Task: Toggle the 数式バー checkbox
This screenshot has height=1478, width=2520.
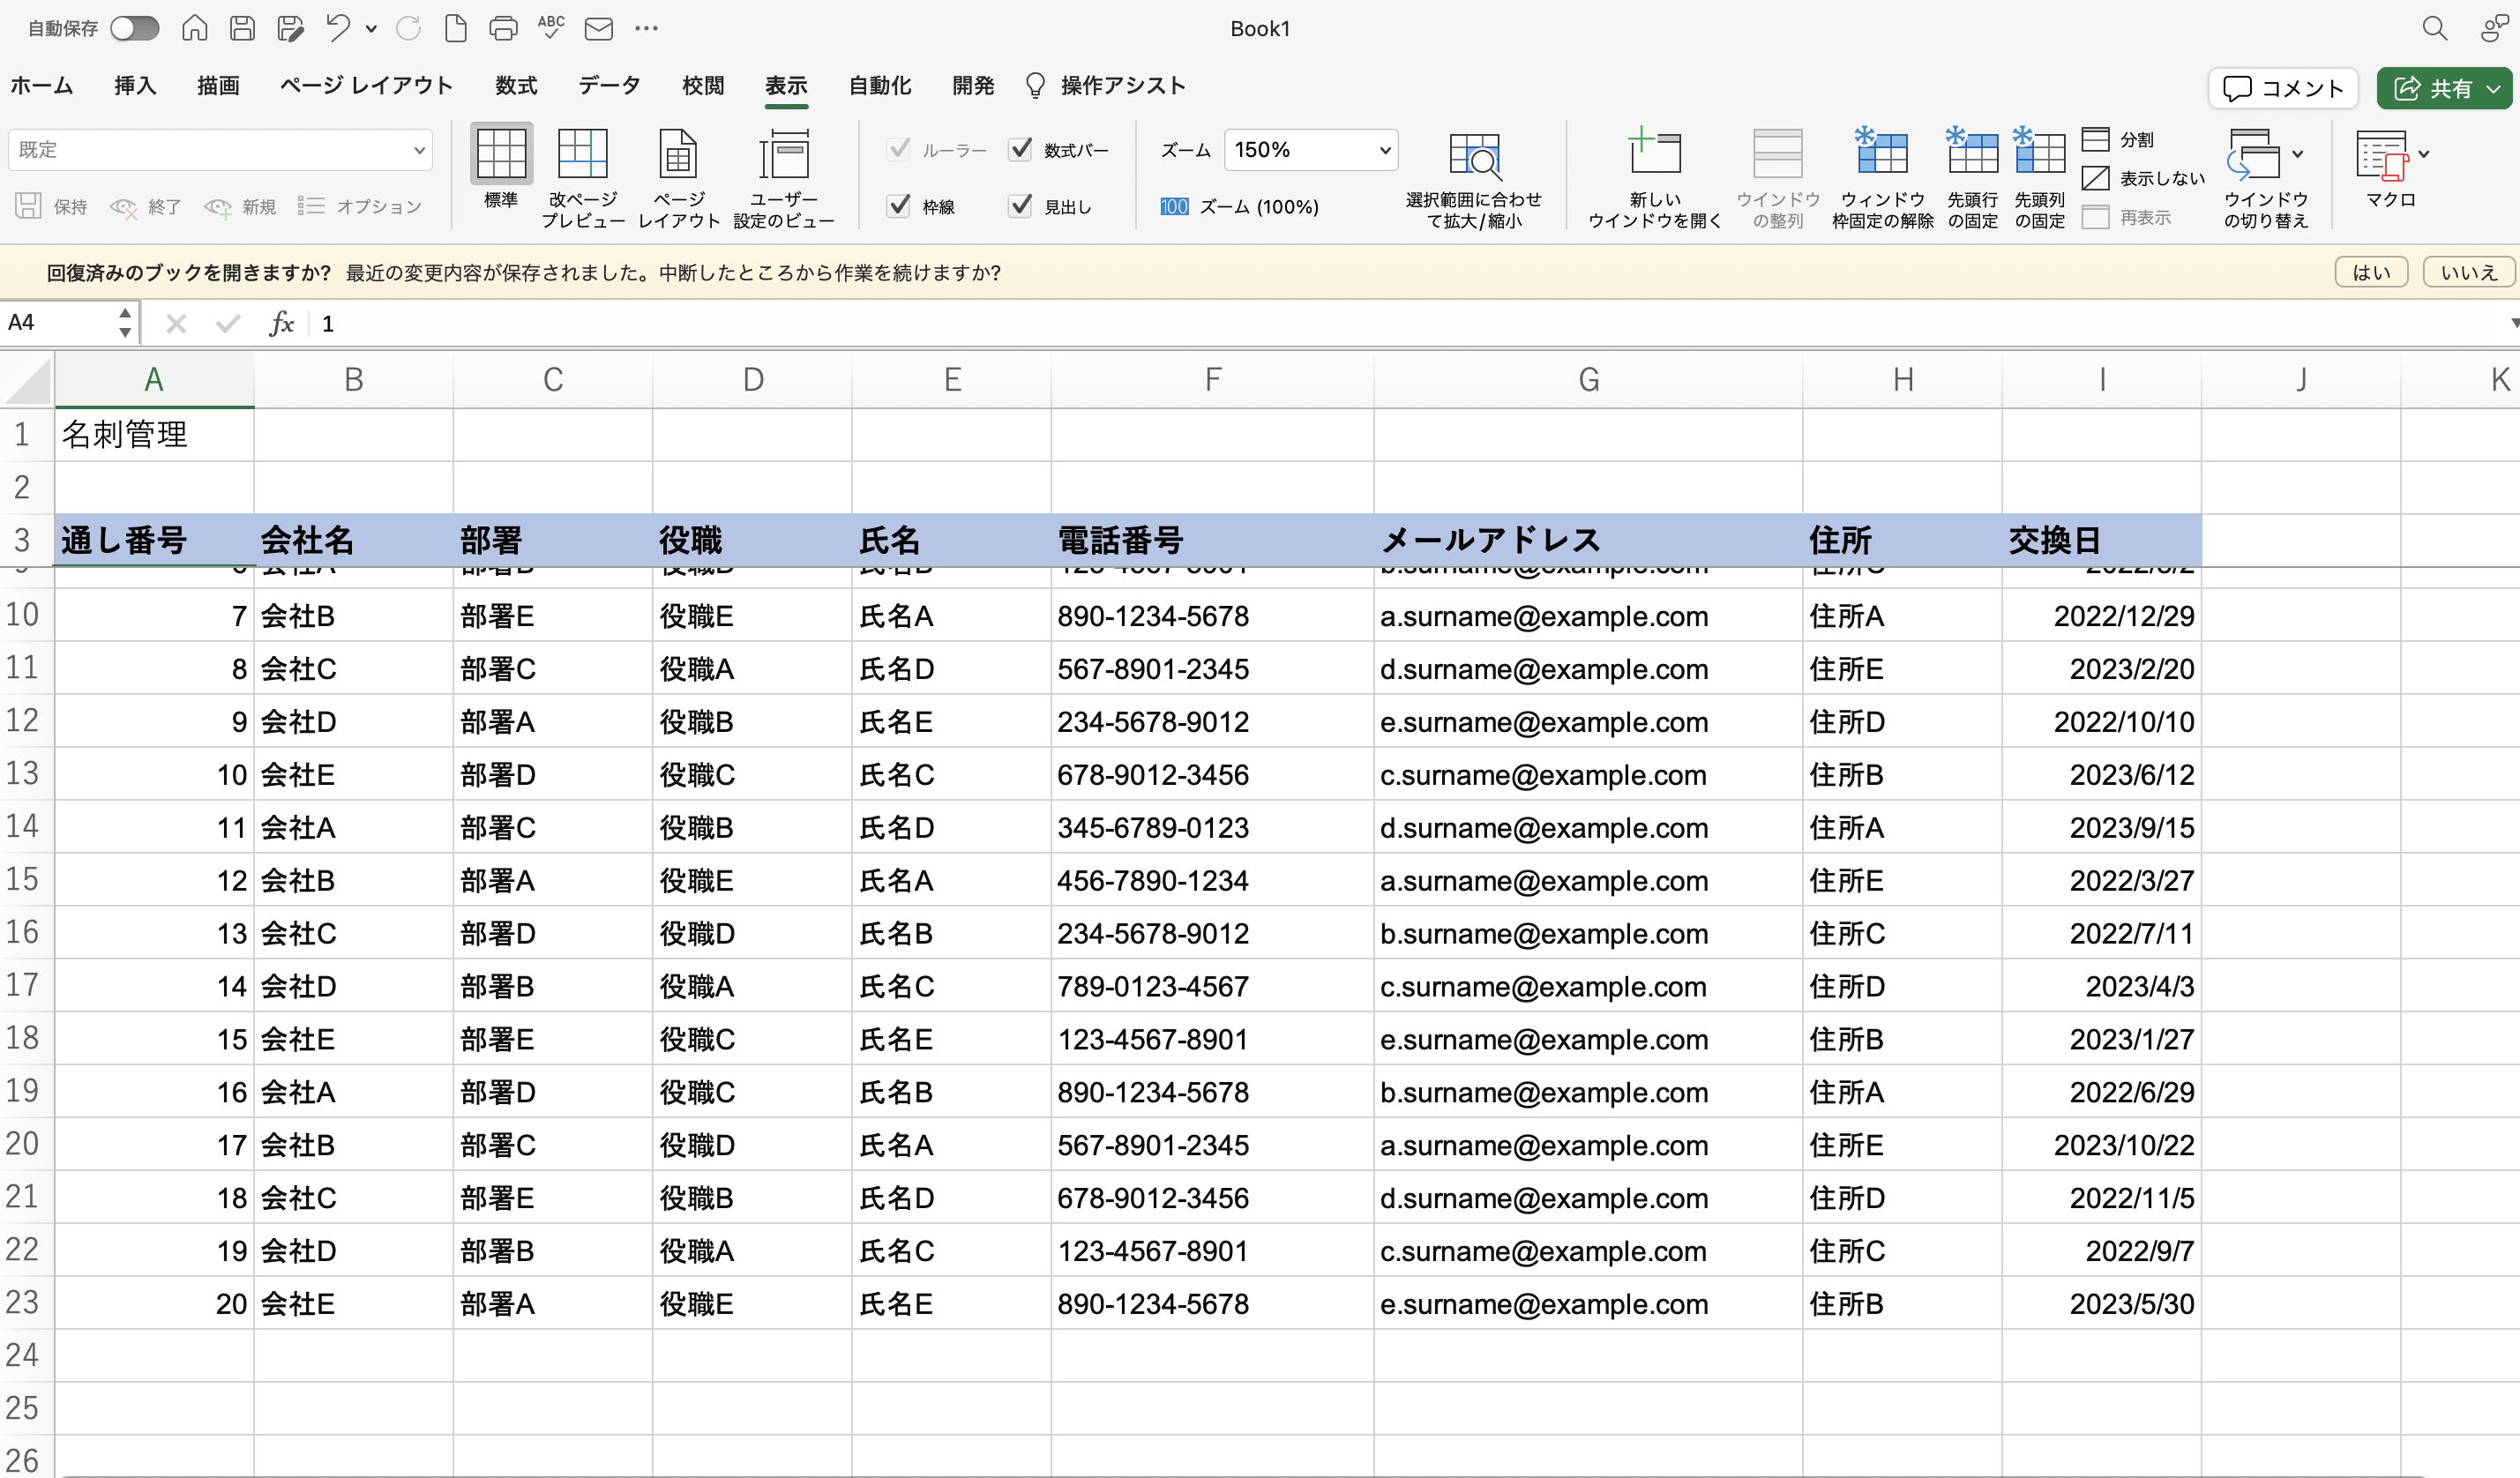Action: tap(1020, 149)
